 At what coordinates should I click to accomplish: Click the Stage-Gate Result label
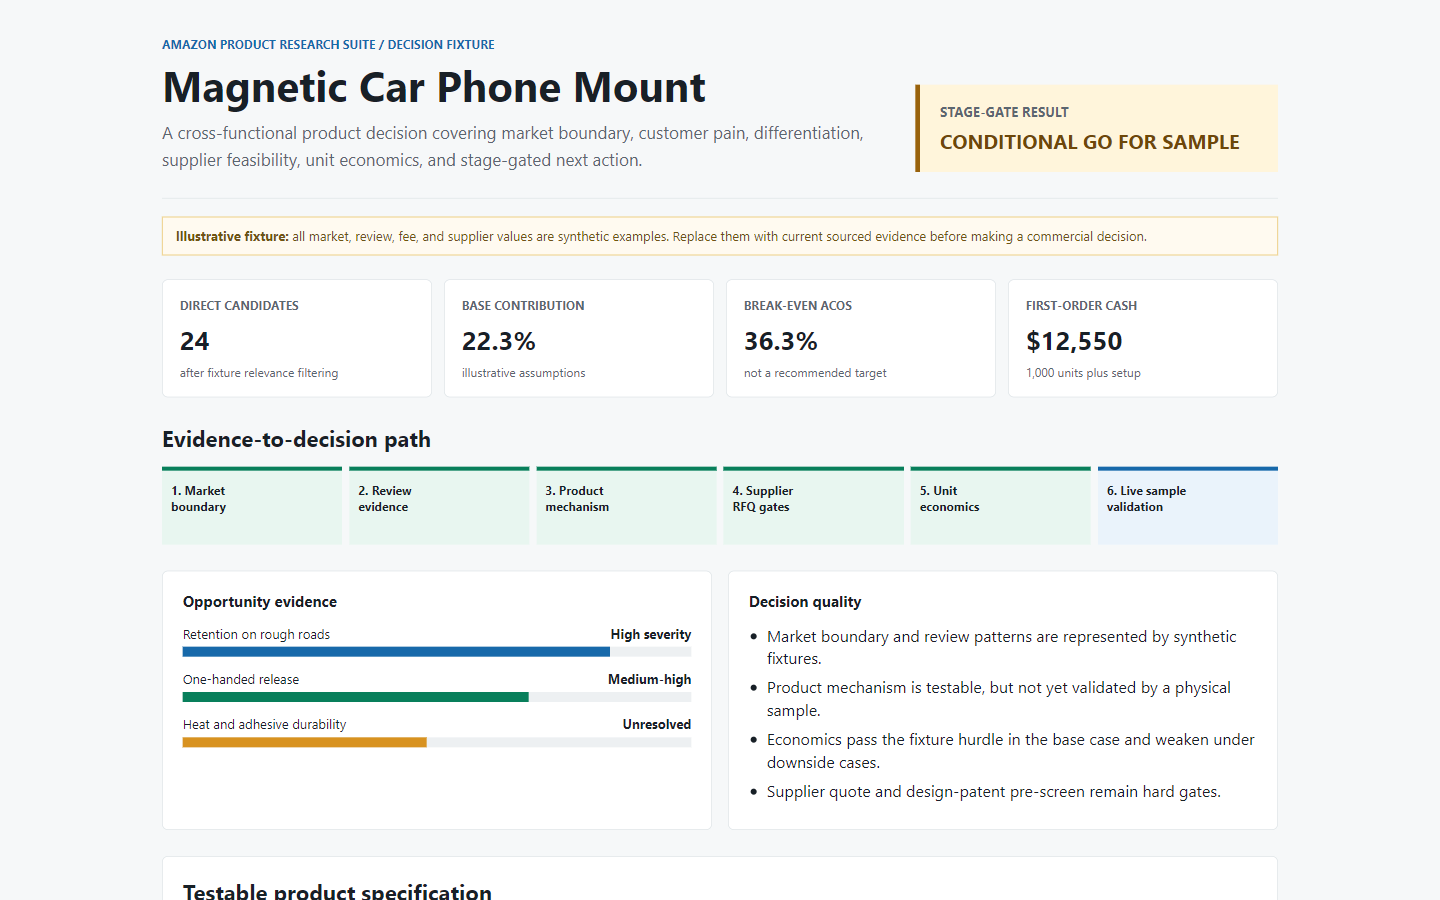tap(1004, 112)
